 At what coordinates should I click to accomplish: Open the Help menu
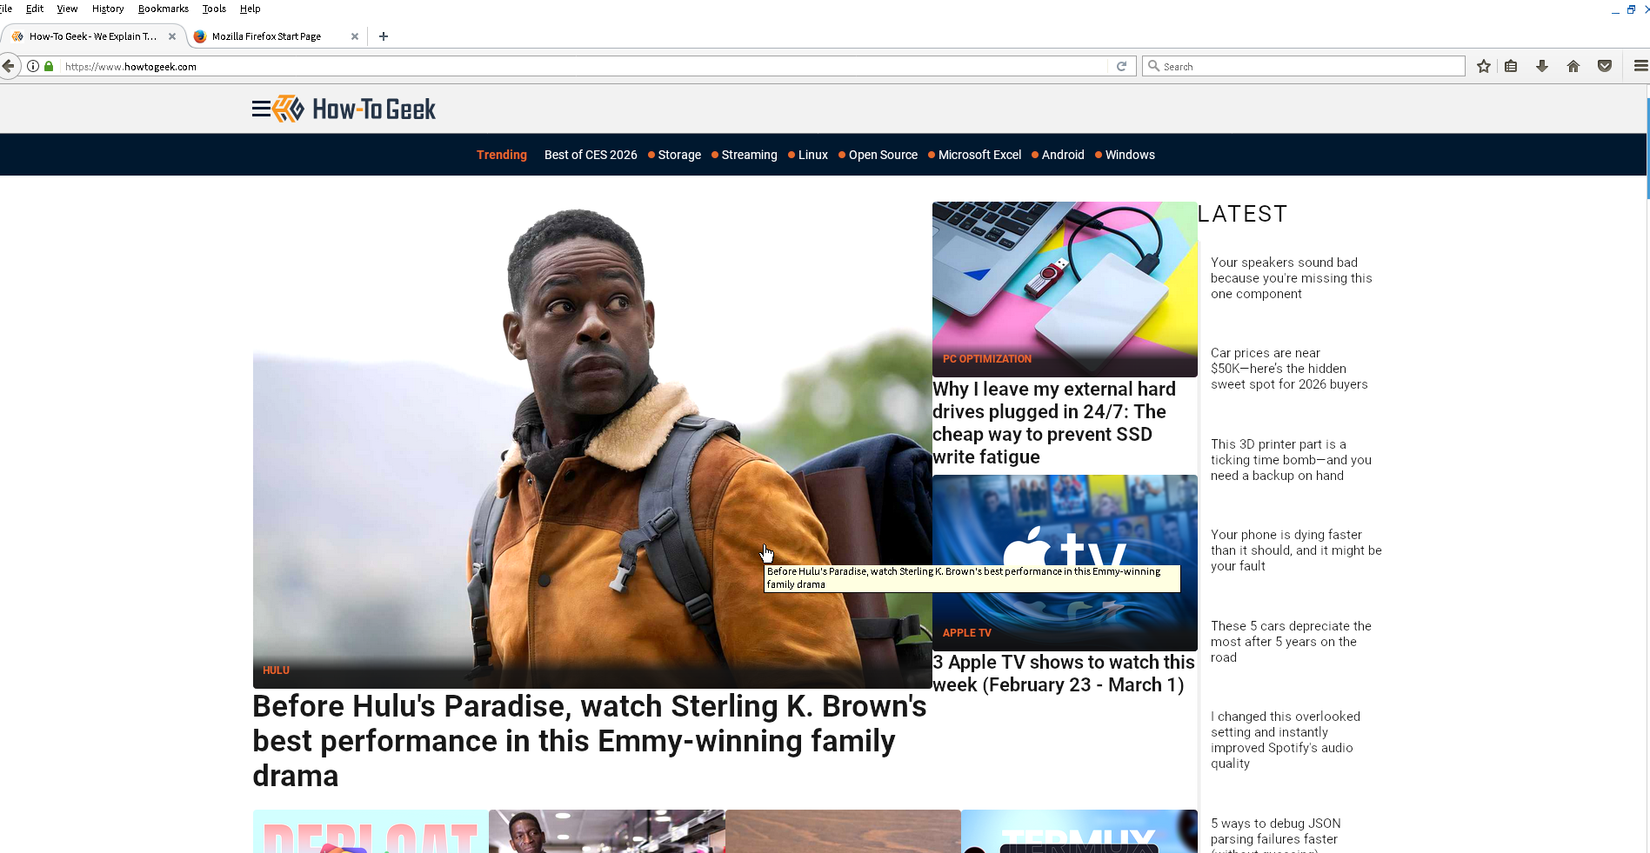[x=250, y=8]
